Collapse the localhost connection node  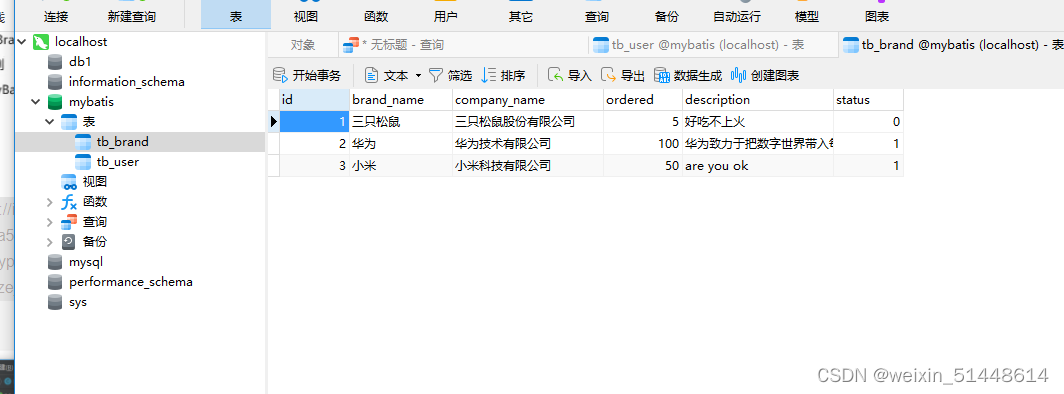(x=22, y=42)
